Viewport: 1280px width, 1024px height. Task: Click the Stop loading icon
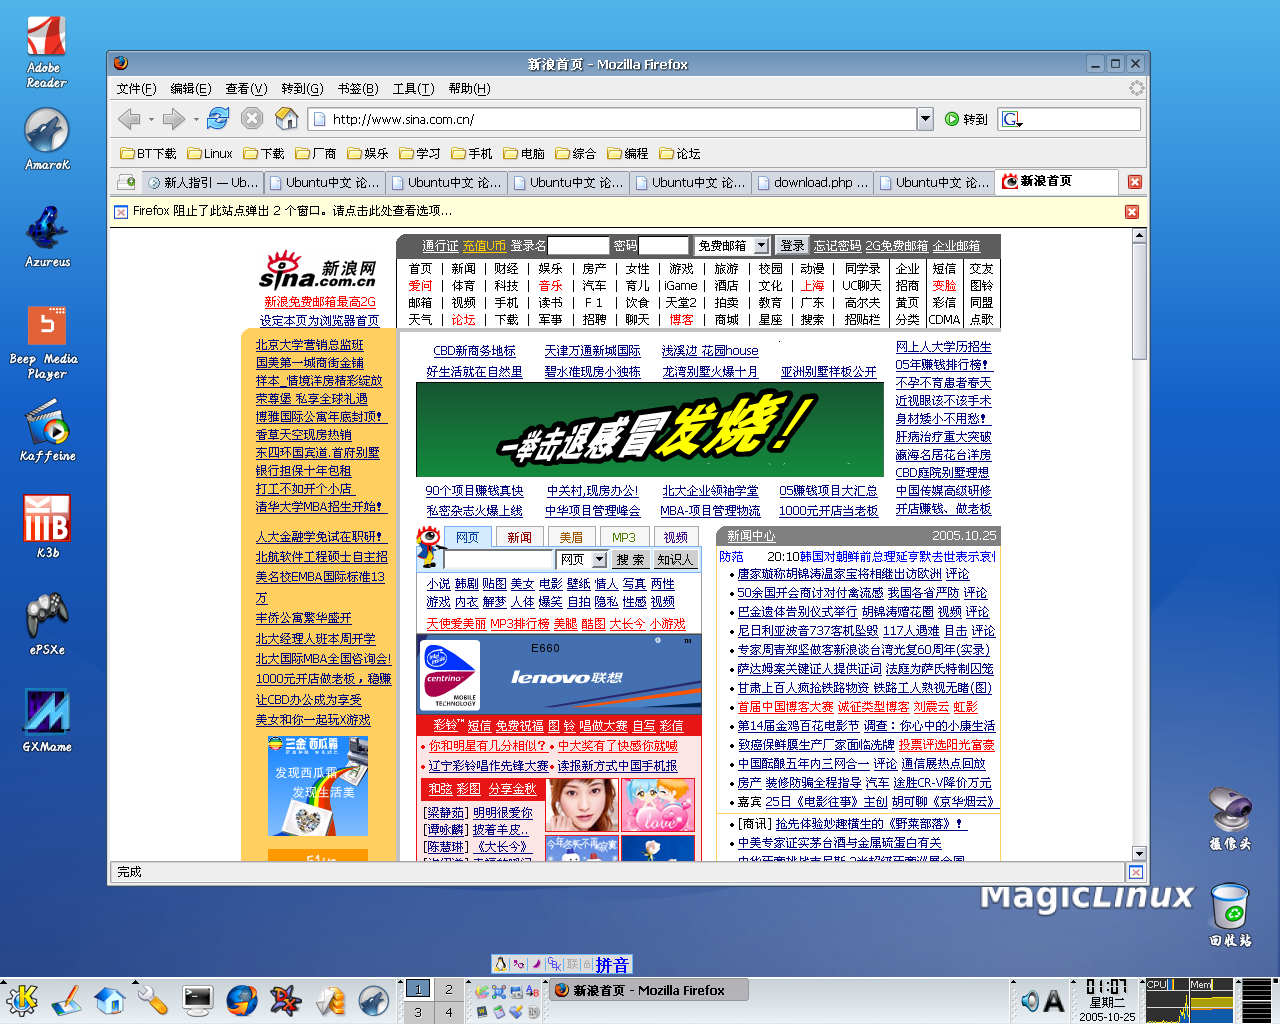tap(252, 119)
